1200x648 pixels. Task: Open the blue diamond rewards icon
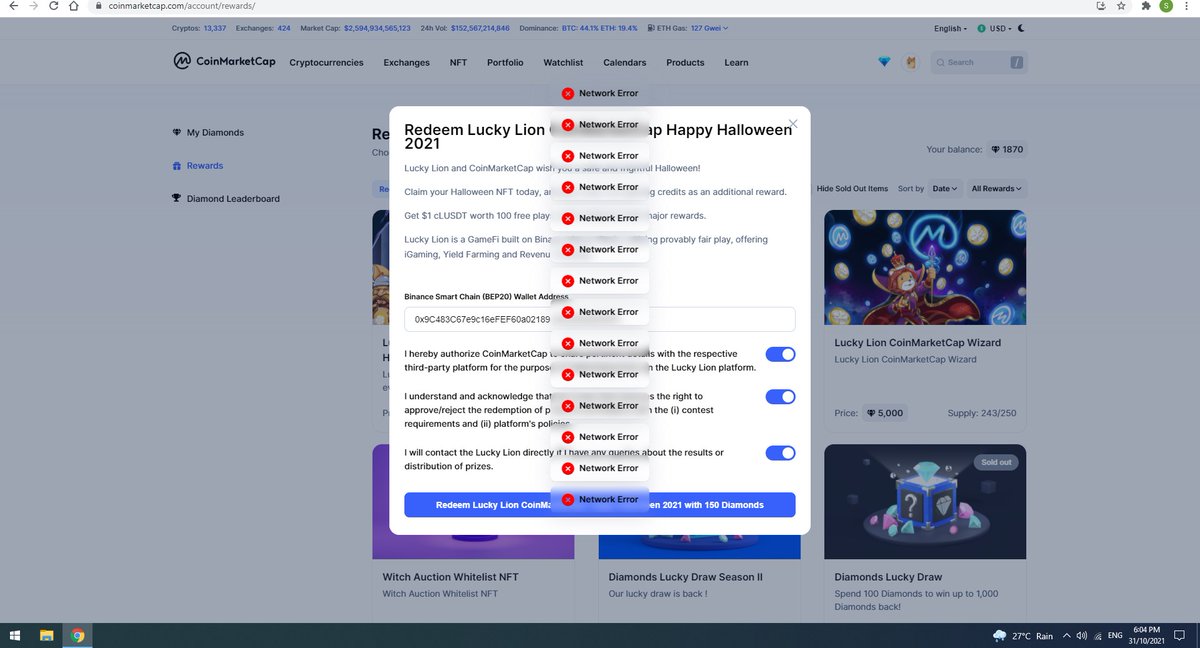[884, 62]
